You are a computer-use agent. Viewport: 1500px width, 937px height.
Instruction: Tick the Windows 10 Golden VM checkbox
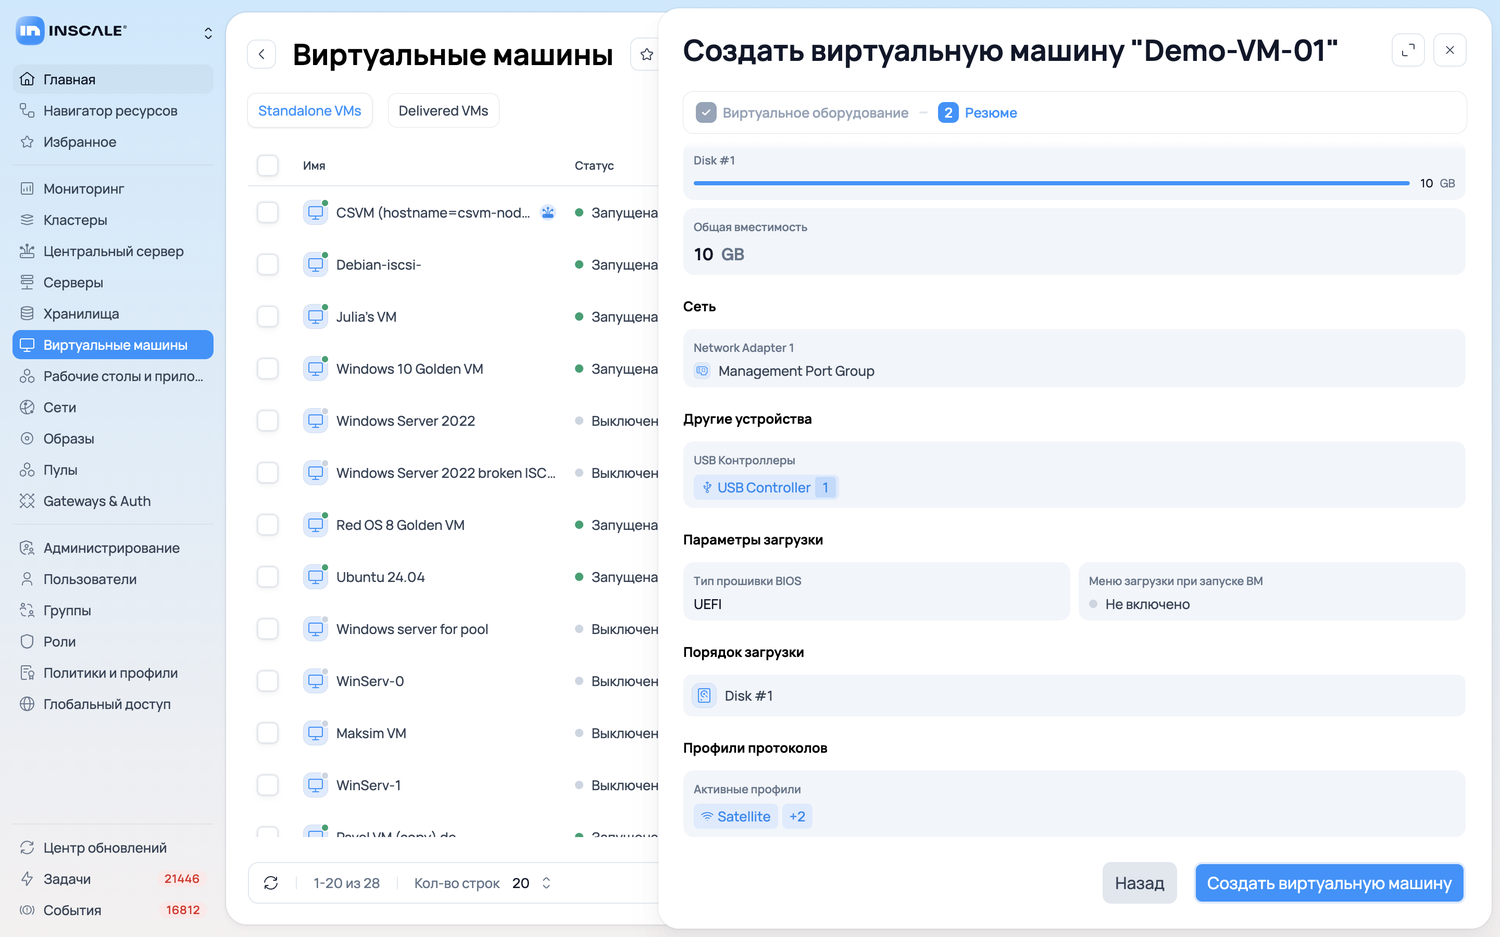pos(268,369)
